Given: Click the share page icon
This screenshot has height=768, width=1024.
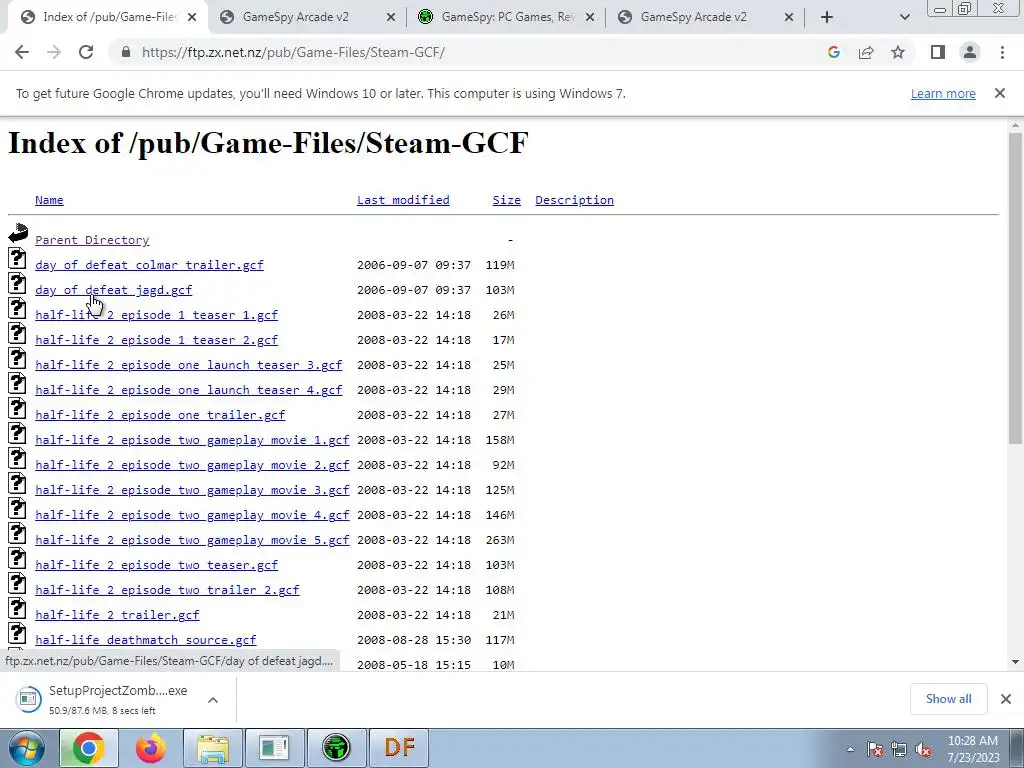Looking at the screenshot, I should coord(866,52).
